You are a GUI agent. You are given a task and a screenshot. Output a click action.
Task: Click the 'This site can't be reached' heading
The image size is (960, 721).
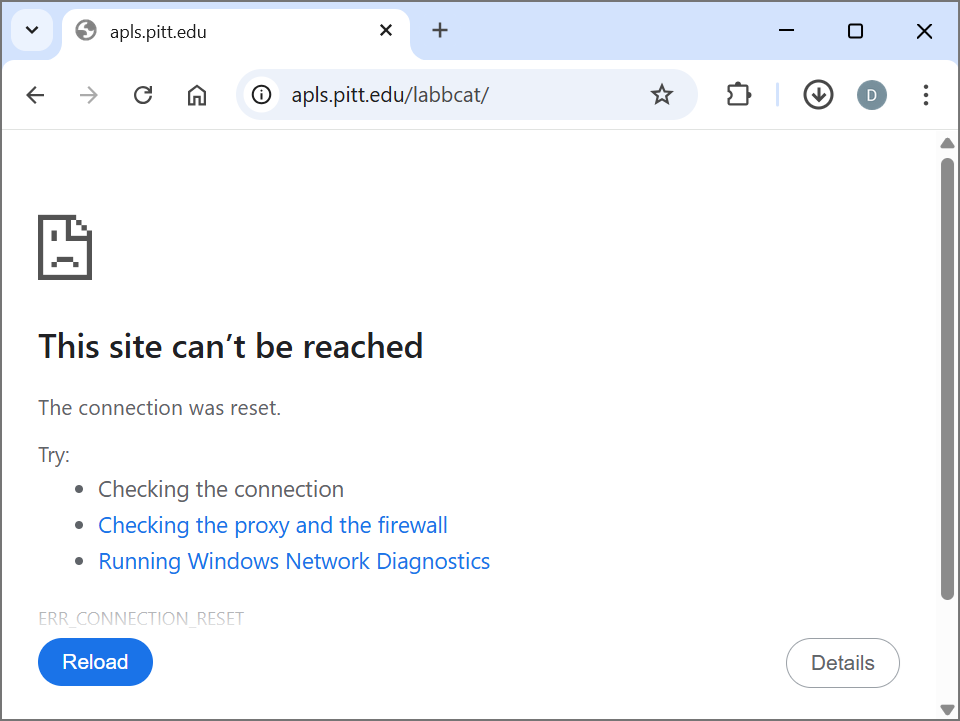[231, 346]
